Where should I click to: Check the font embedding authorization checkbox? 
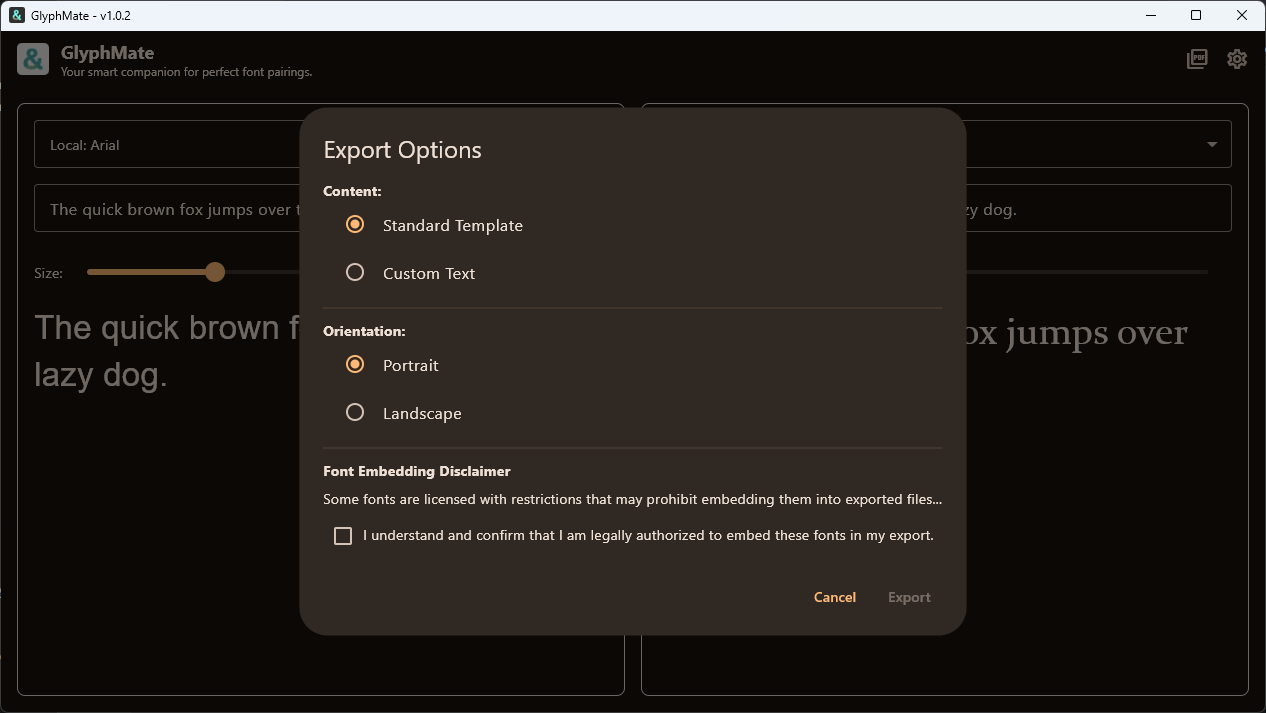click(x=343, y=536)
